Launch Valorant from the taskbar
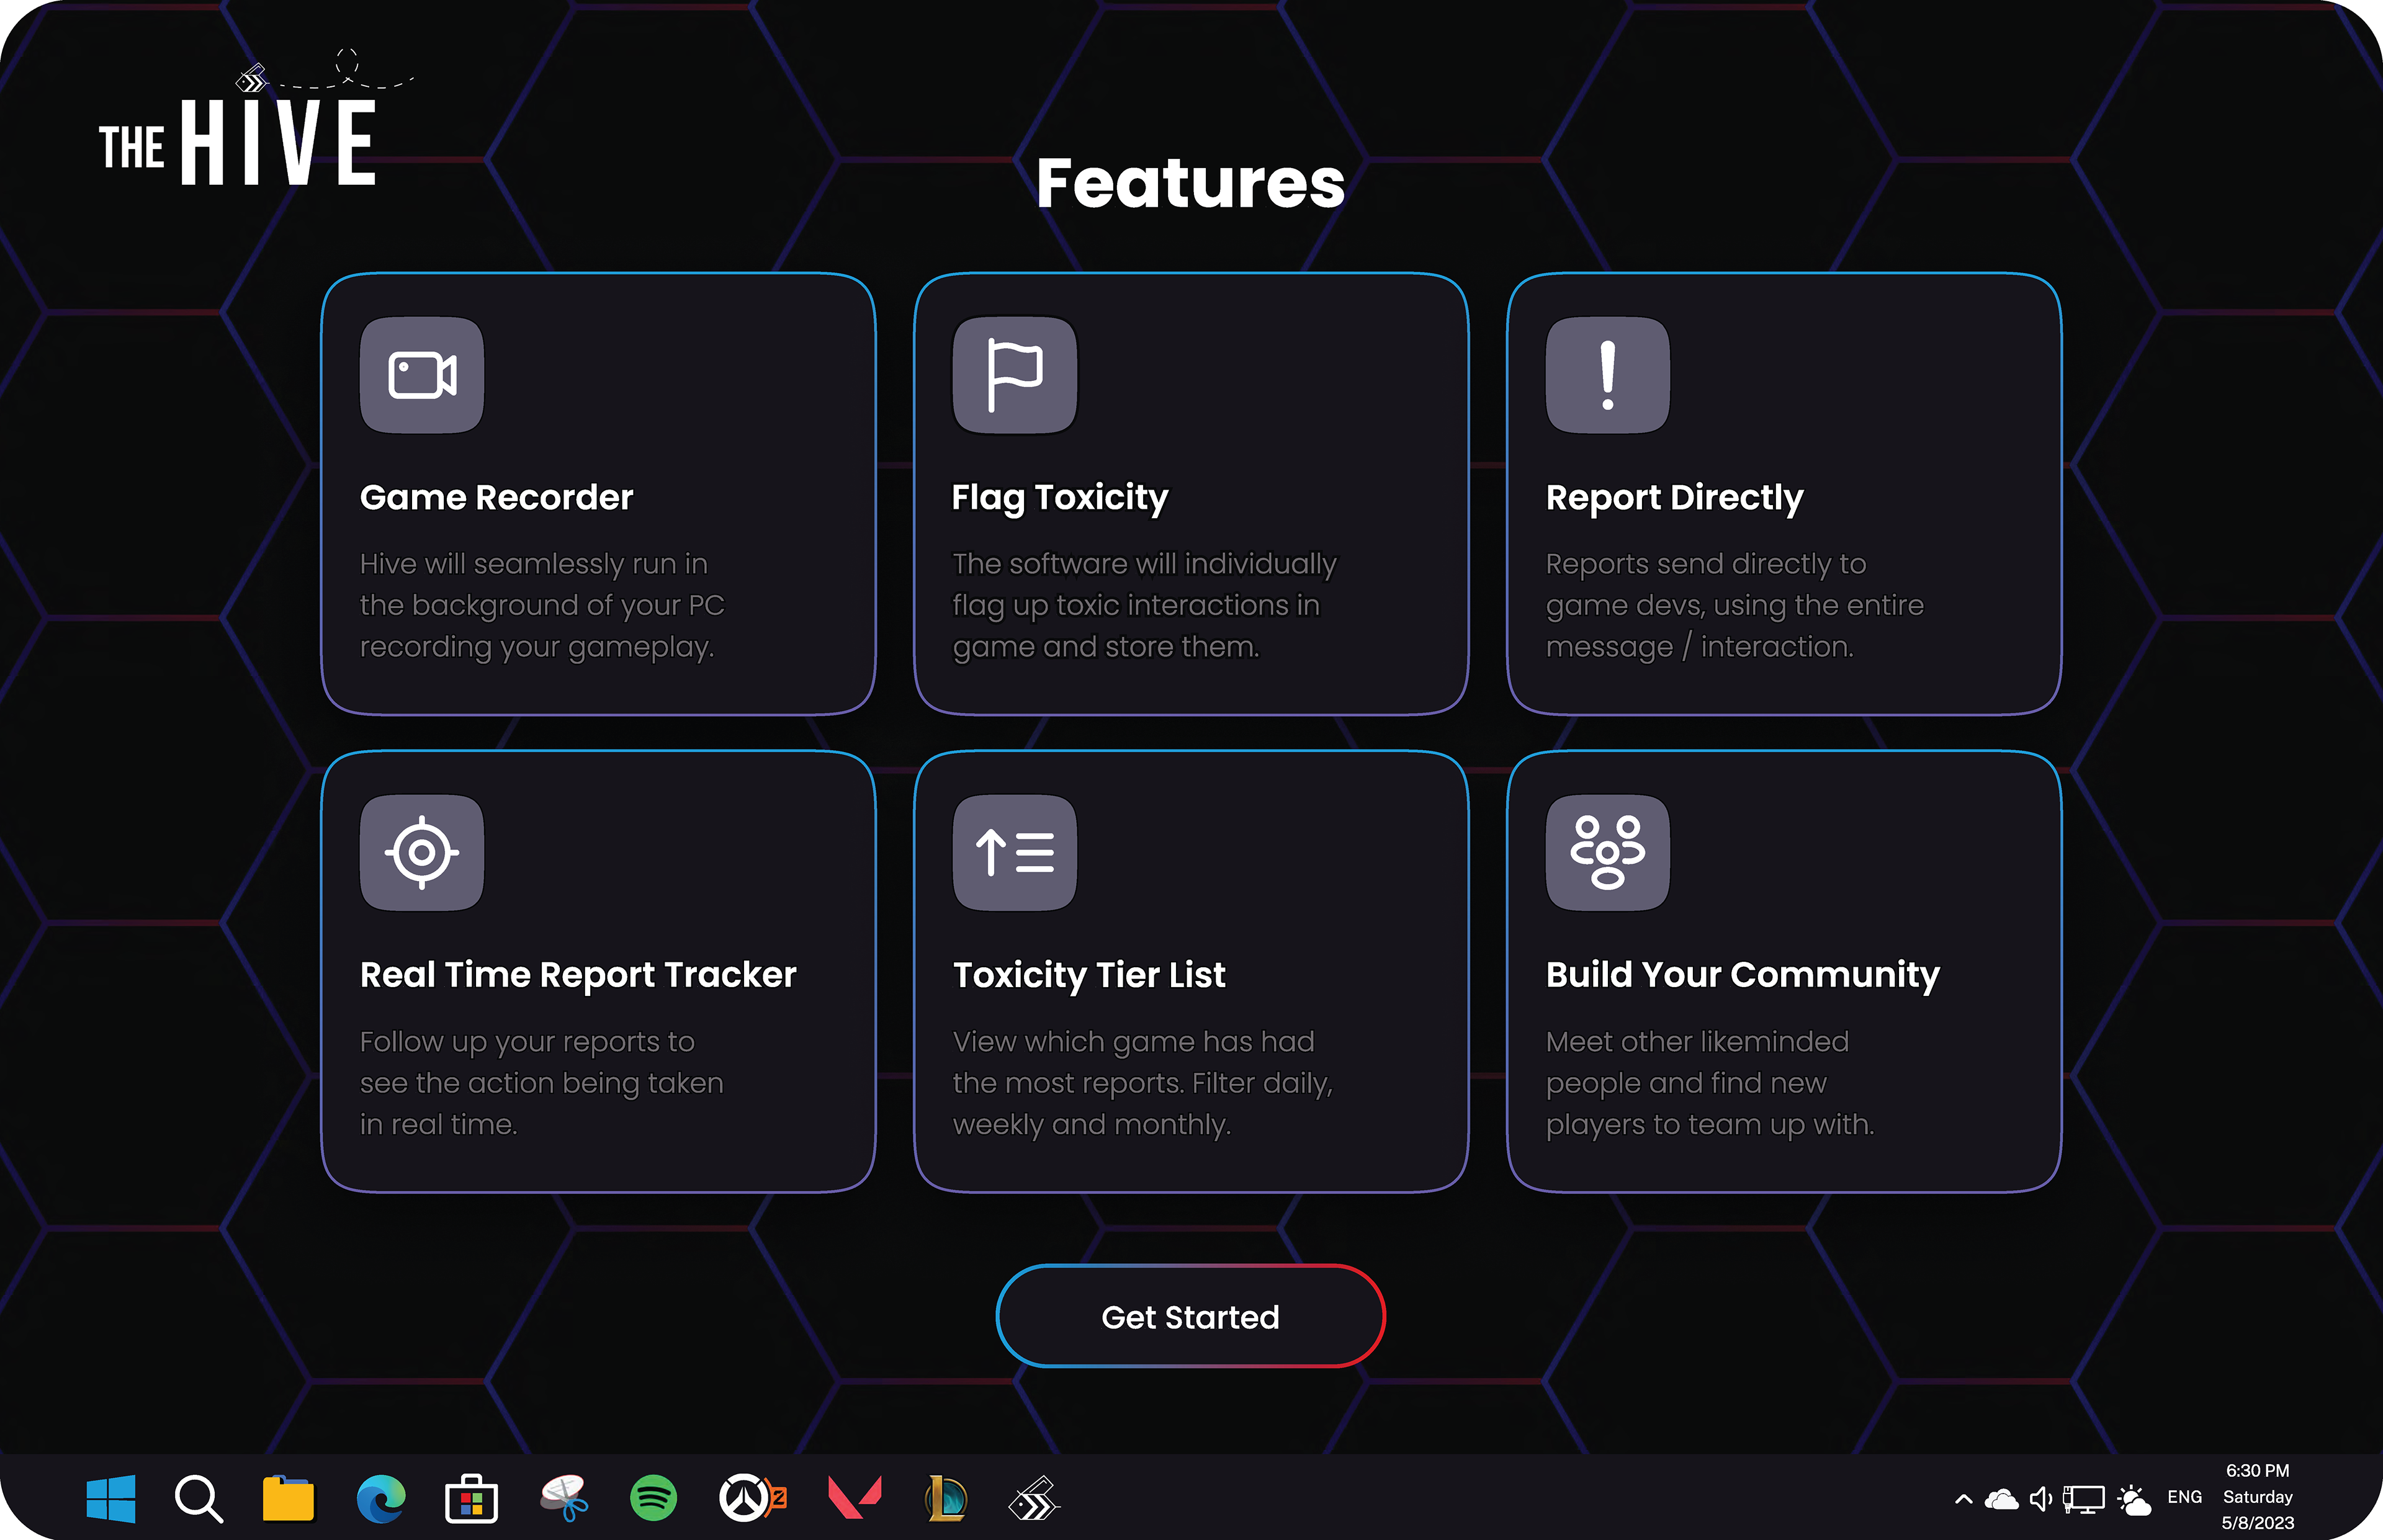Image resolution: width=2383 pixels, height=1540 pixels. [855, 1497]
